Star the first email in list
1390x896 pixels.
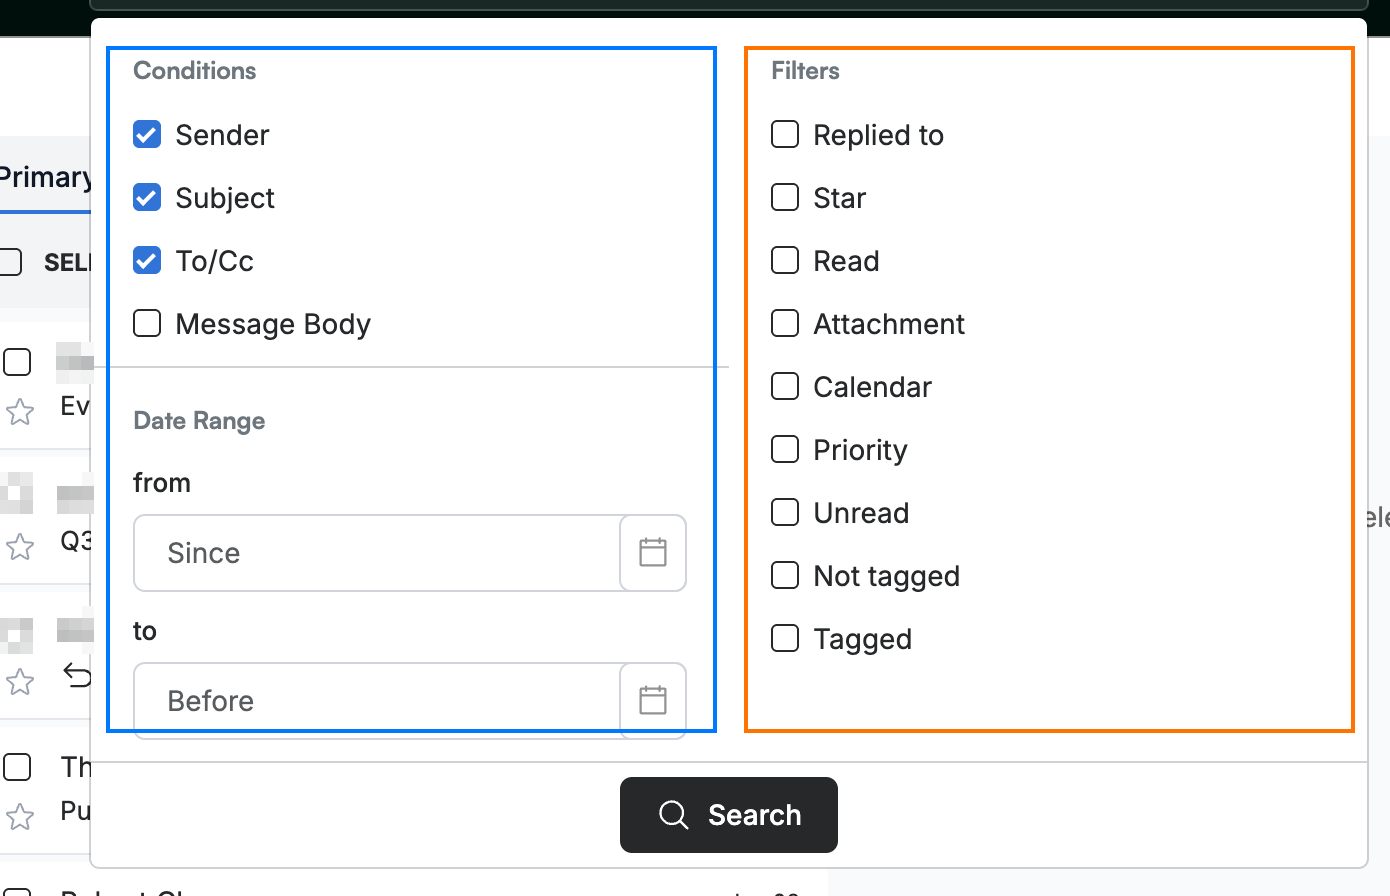click(x=20, y=412)
